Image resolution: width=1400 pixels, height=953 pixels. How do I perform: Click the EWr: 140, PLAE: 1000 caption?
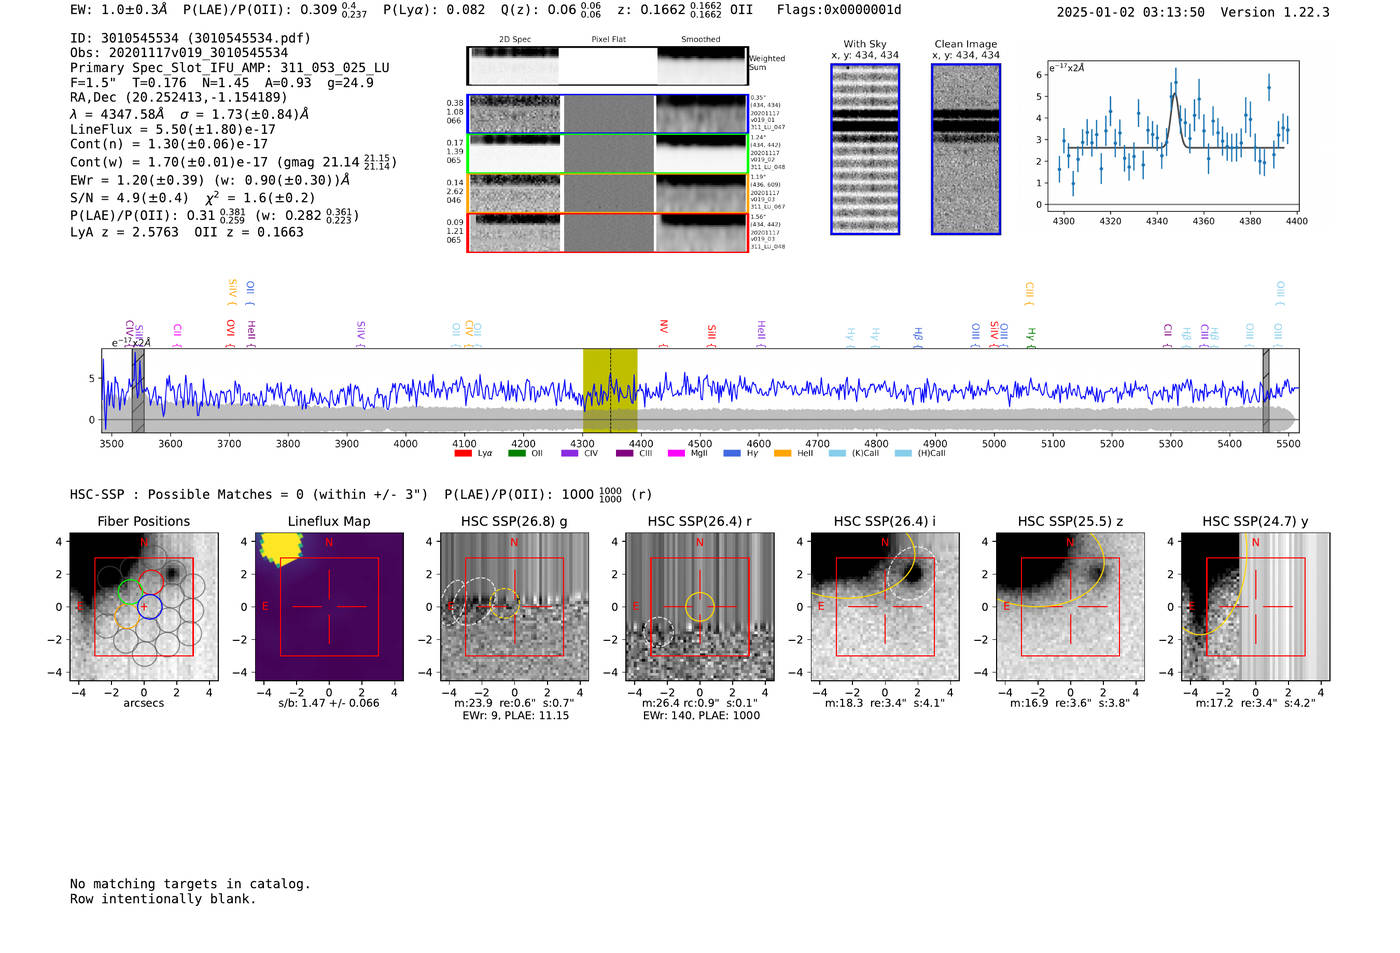(x=701, y=716)
